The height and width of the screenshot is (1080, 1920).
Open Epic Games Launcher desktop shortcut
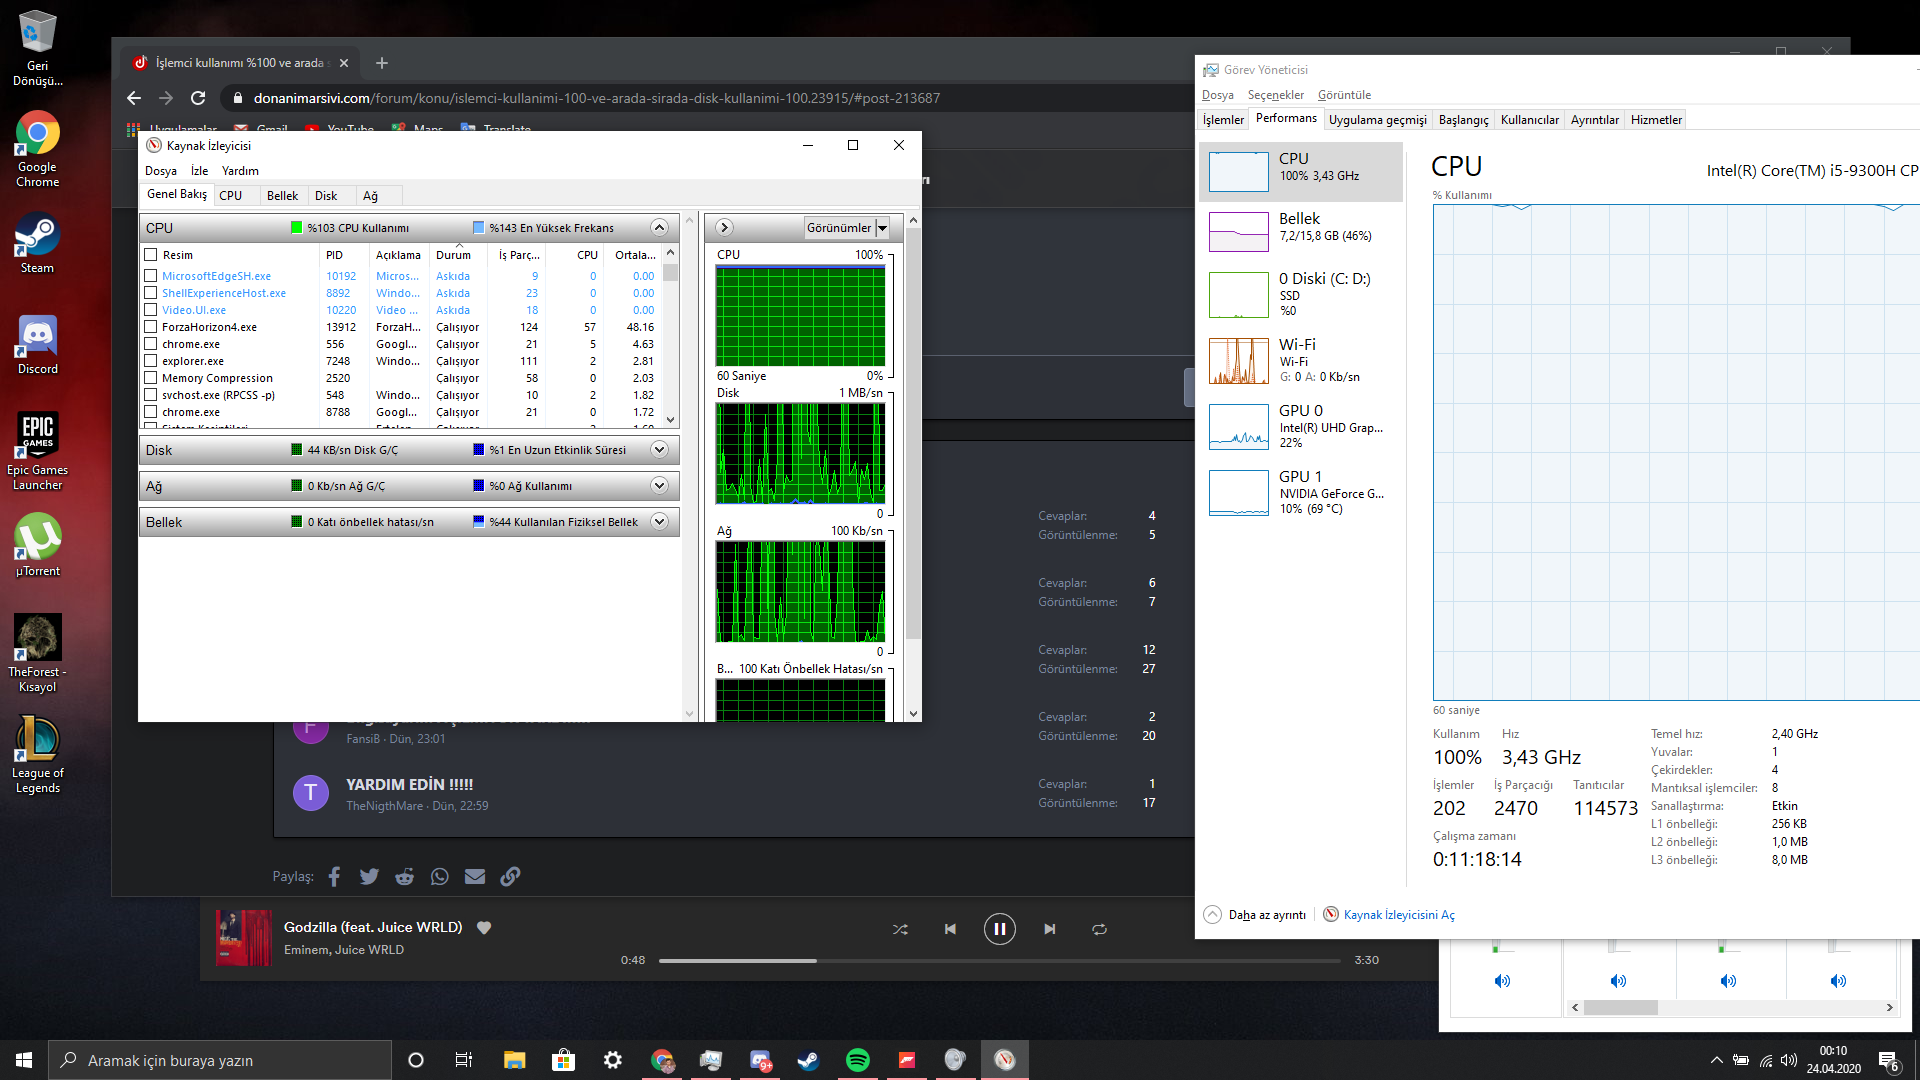click(37, 450)
